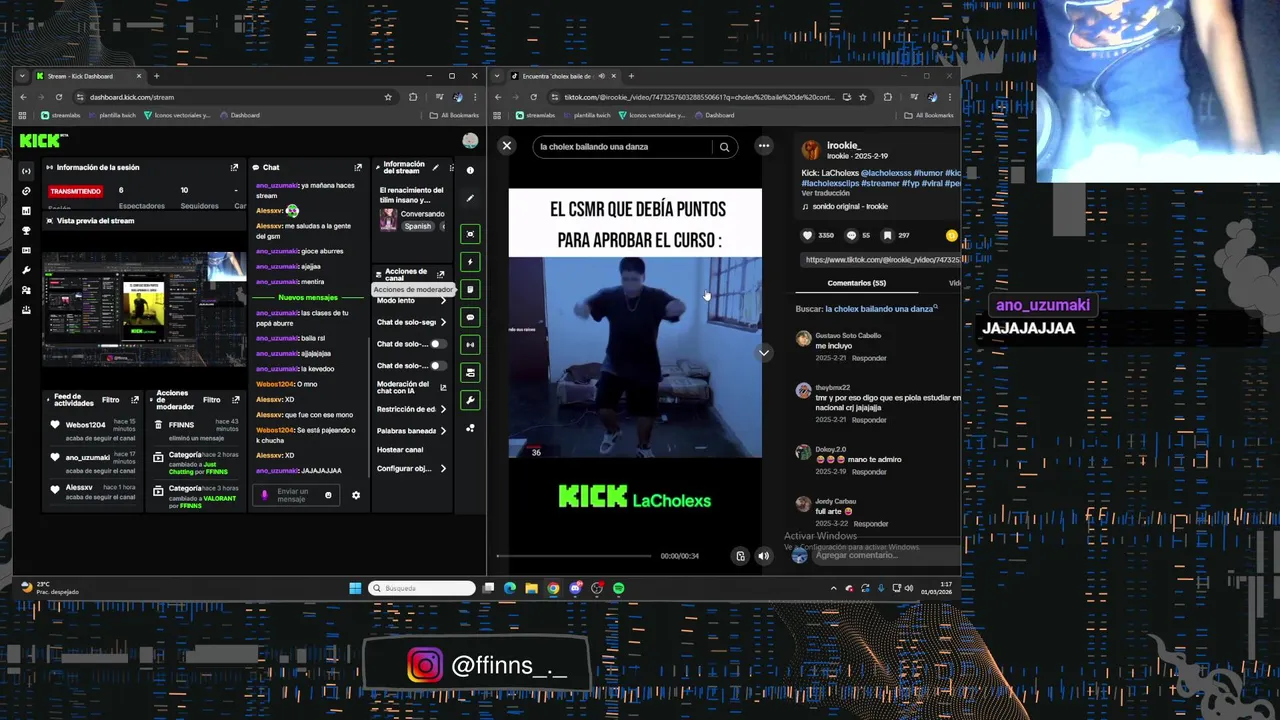The height and width of the screenshot is (720, 1280).
Task: Open streamlabs bookmark in Kick window
Action: [60, 115]
